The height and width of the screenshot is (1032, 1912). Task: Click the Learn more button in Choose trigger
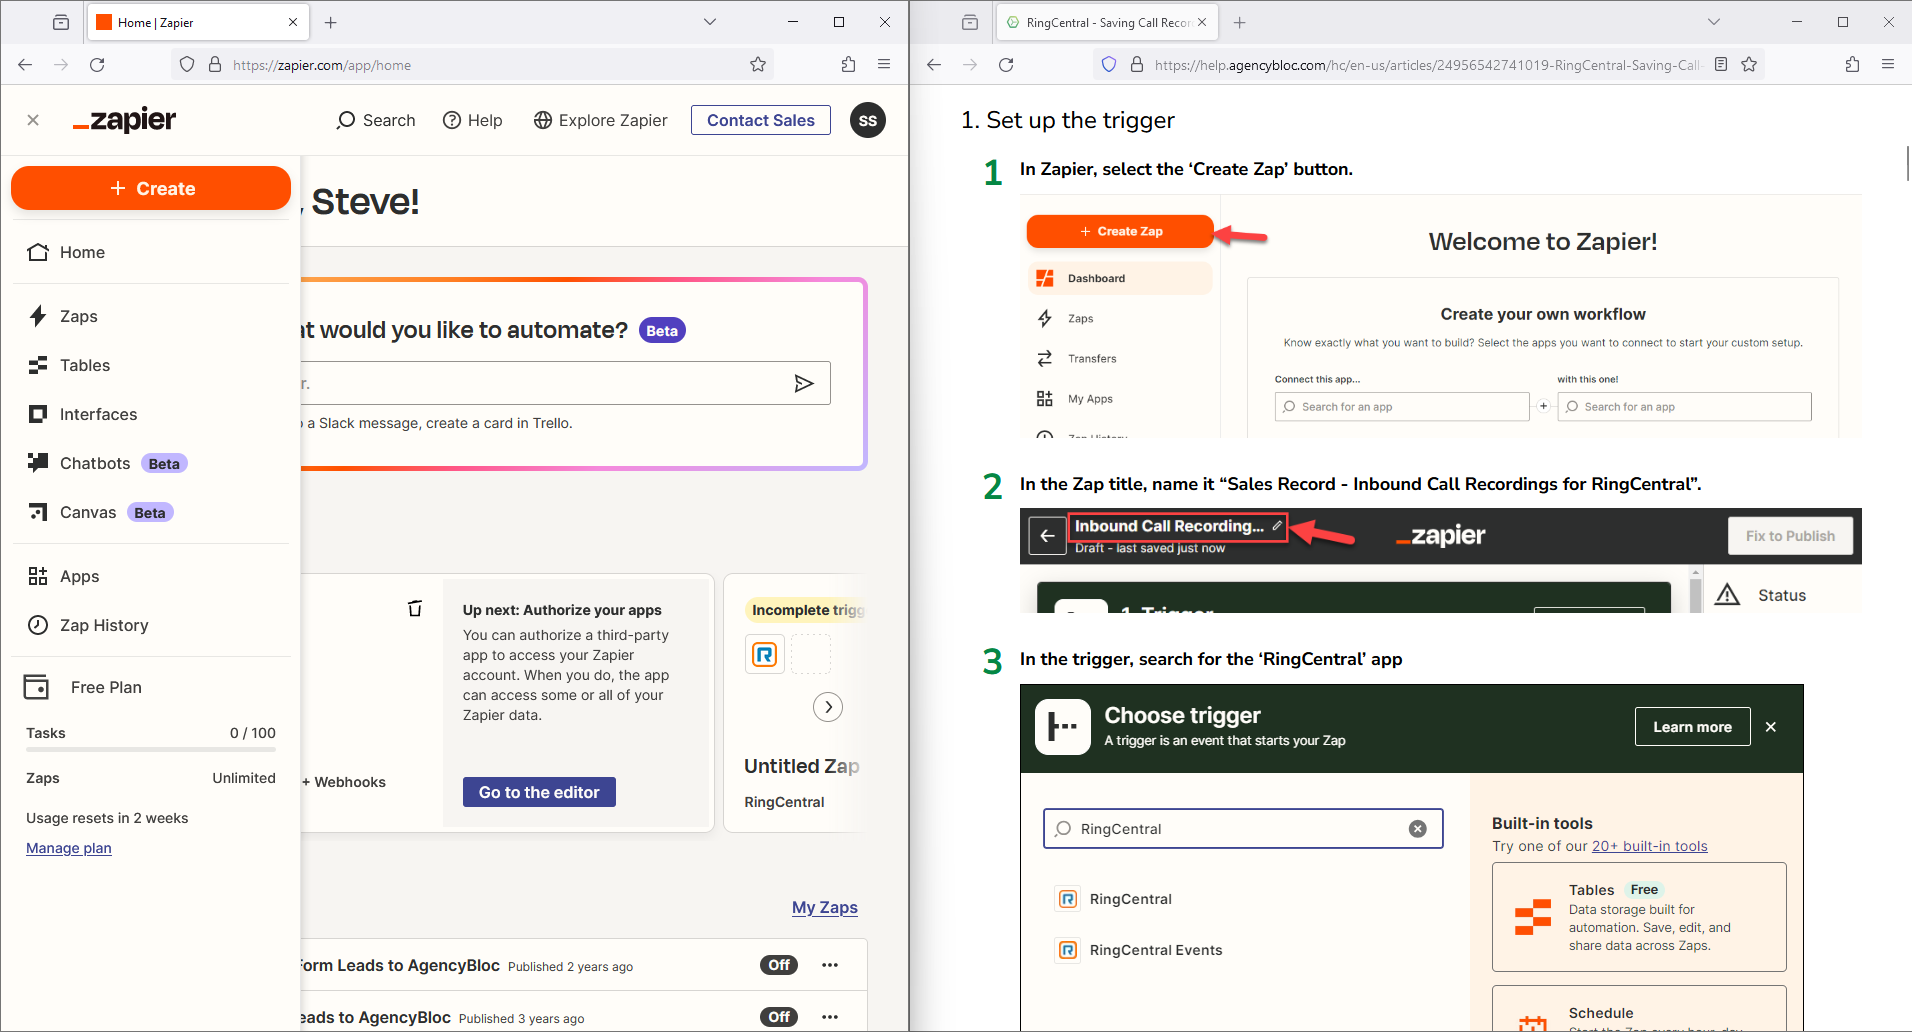(1692, 727)
